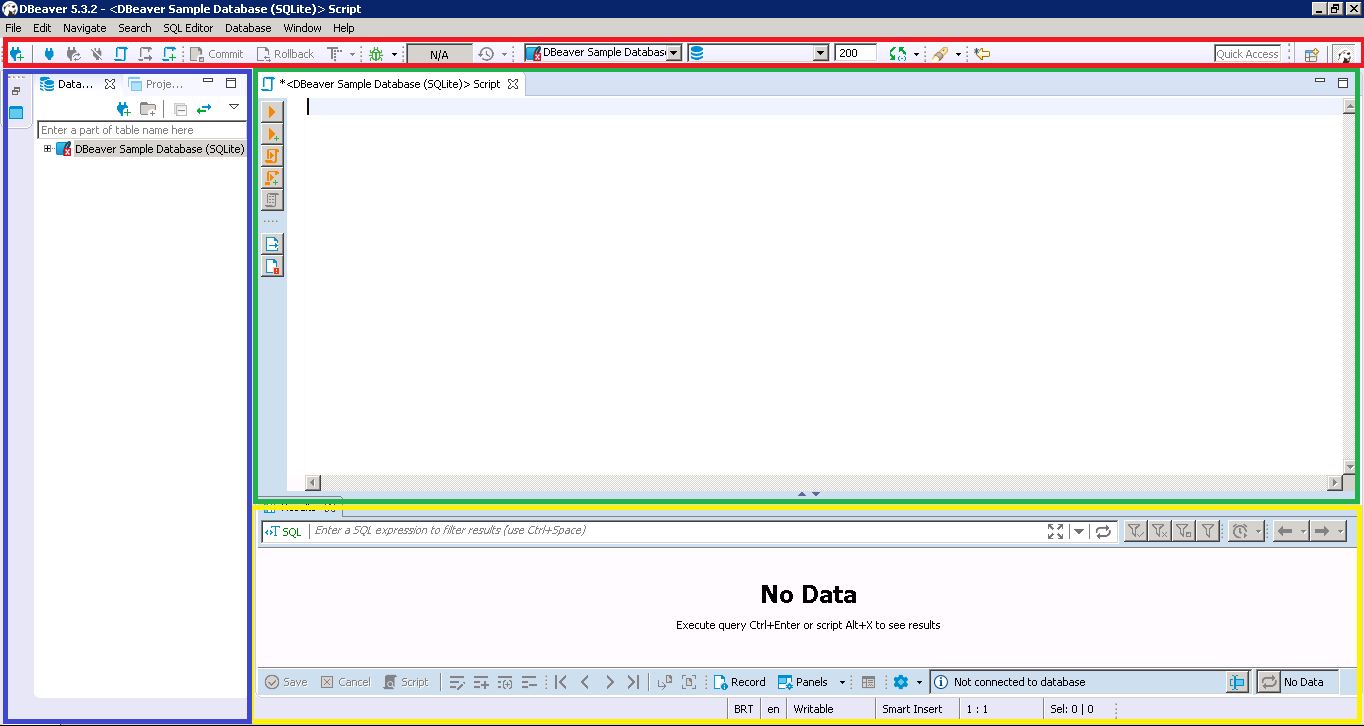
Task: Run the SQL script with the script icon
Action: [272, 156]
